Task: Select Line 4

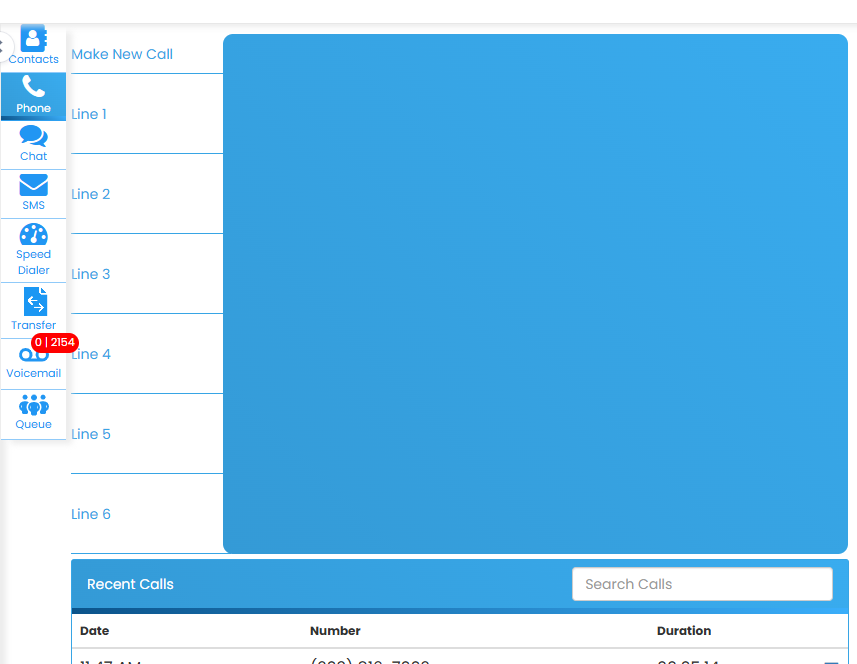Action: click(91, 354)
